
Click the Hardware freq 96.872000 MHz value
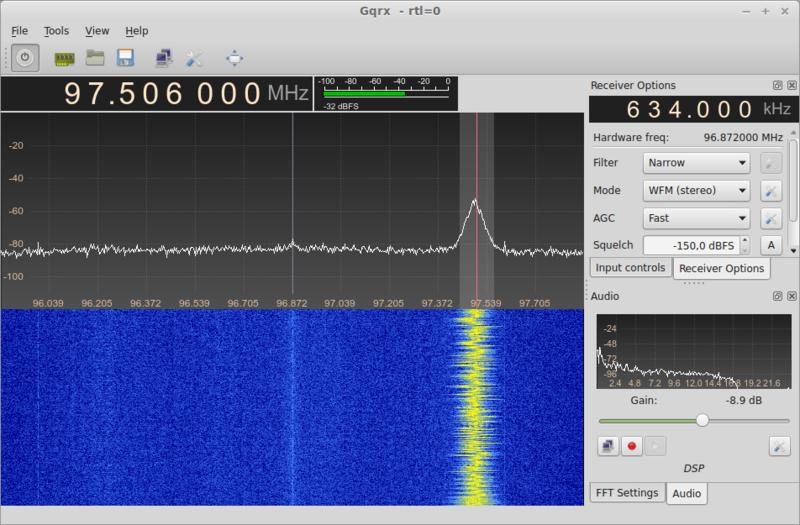[743, 138]
